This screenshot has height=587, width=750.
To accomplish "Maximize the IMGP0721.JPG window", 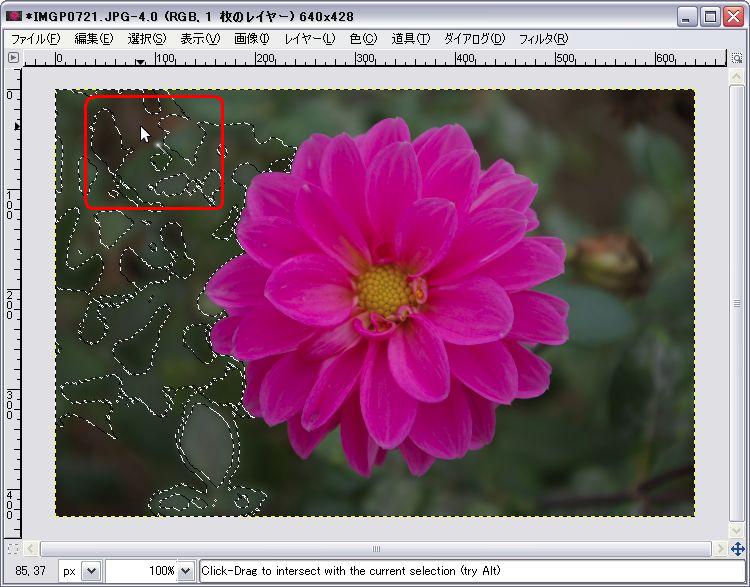I will (x=710, y=17).
